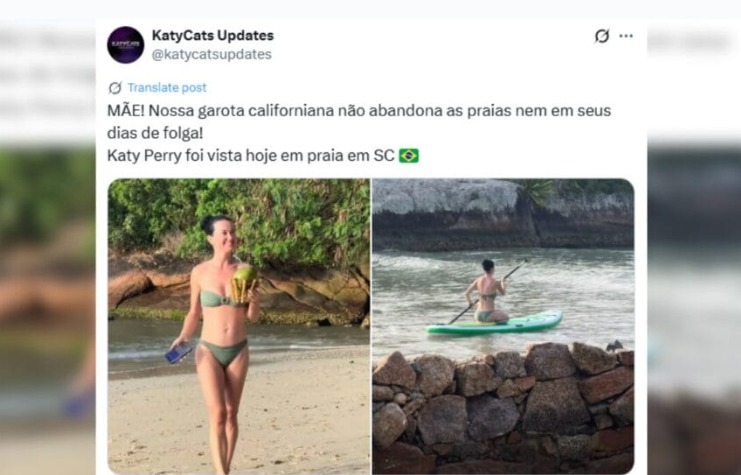The height and width of the screenshot is (475, 741).
Task: Open the right paddleboard photo
Action: click(x=503, y=326)
